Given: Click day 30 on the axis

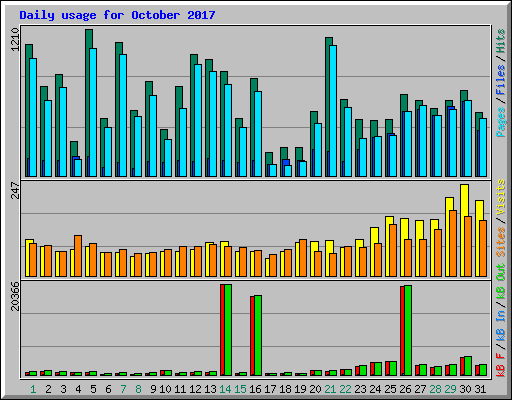Looking at the screenshot, I should pyautogui.click(x=465, y=389).
